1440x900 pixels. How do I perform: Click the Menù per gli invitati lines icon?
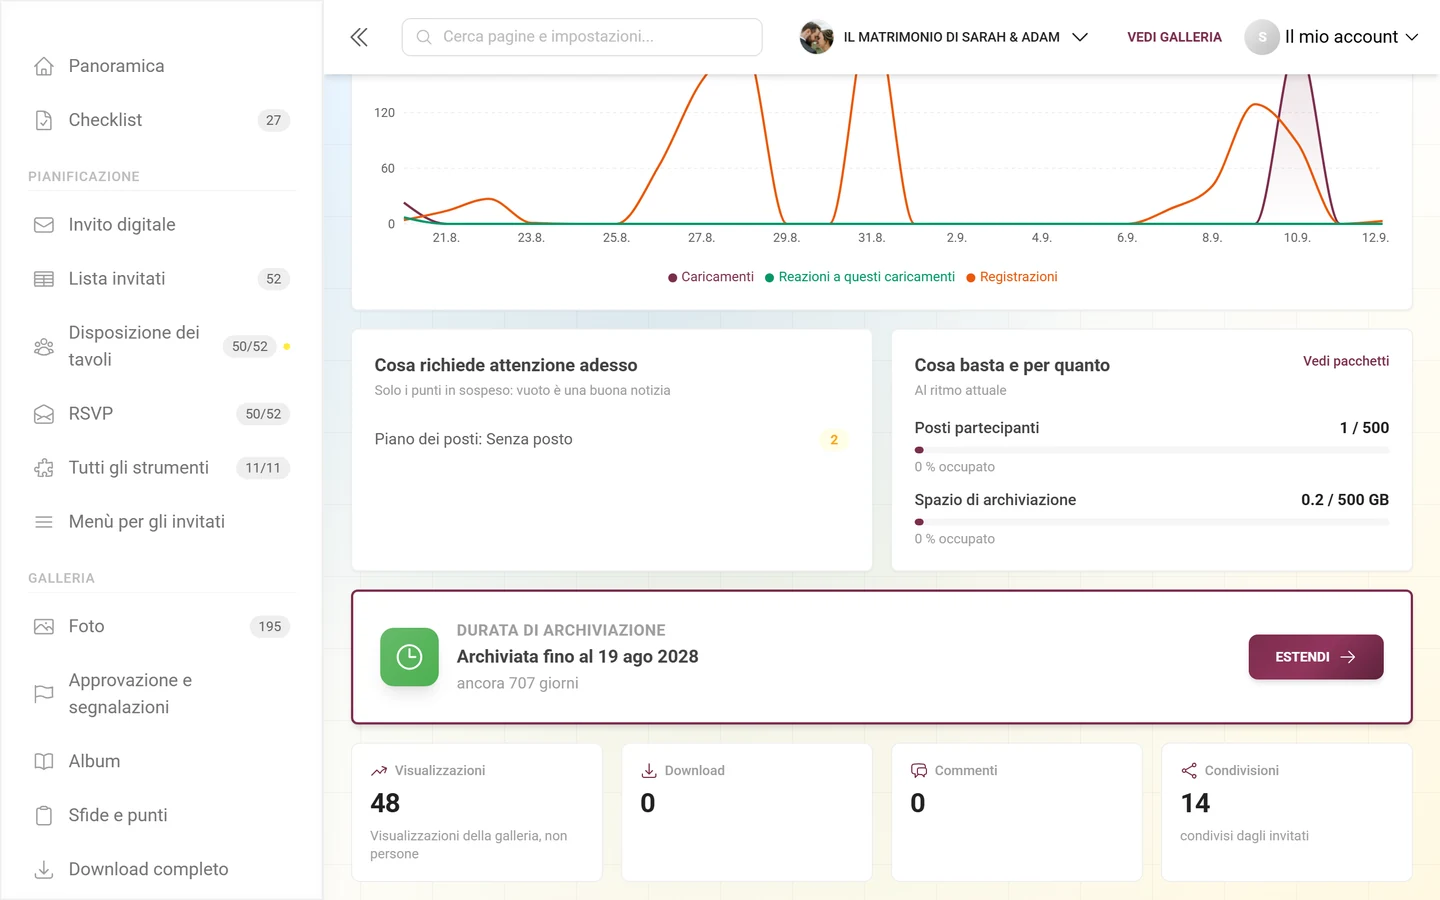[44, 522]
